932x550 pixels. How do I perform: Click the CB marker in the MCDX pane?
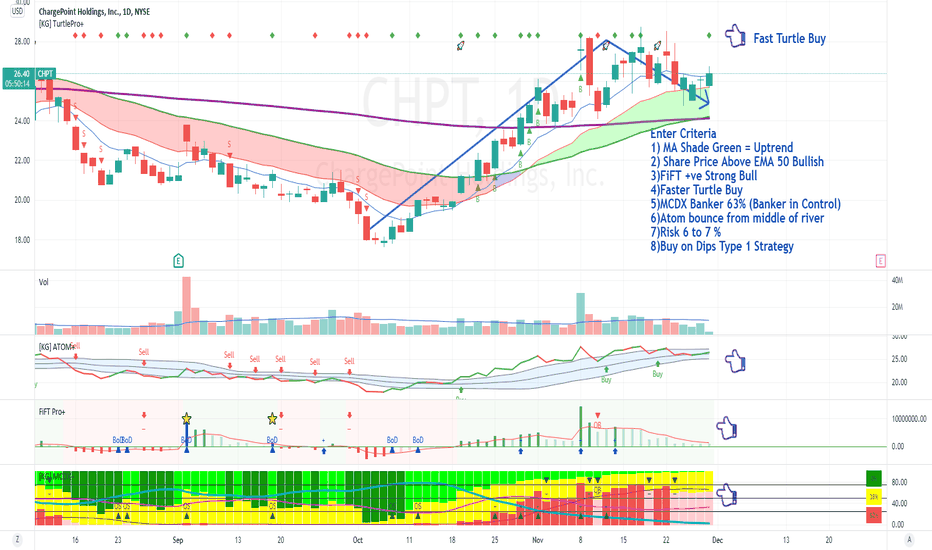(x=597, y=491)
